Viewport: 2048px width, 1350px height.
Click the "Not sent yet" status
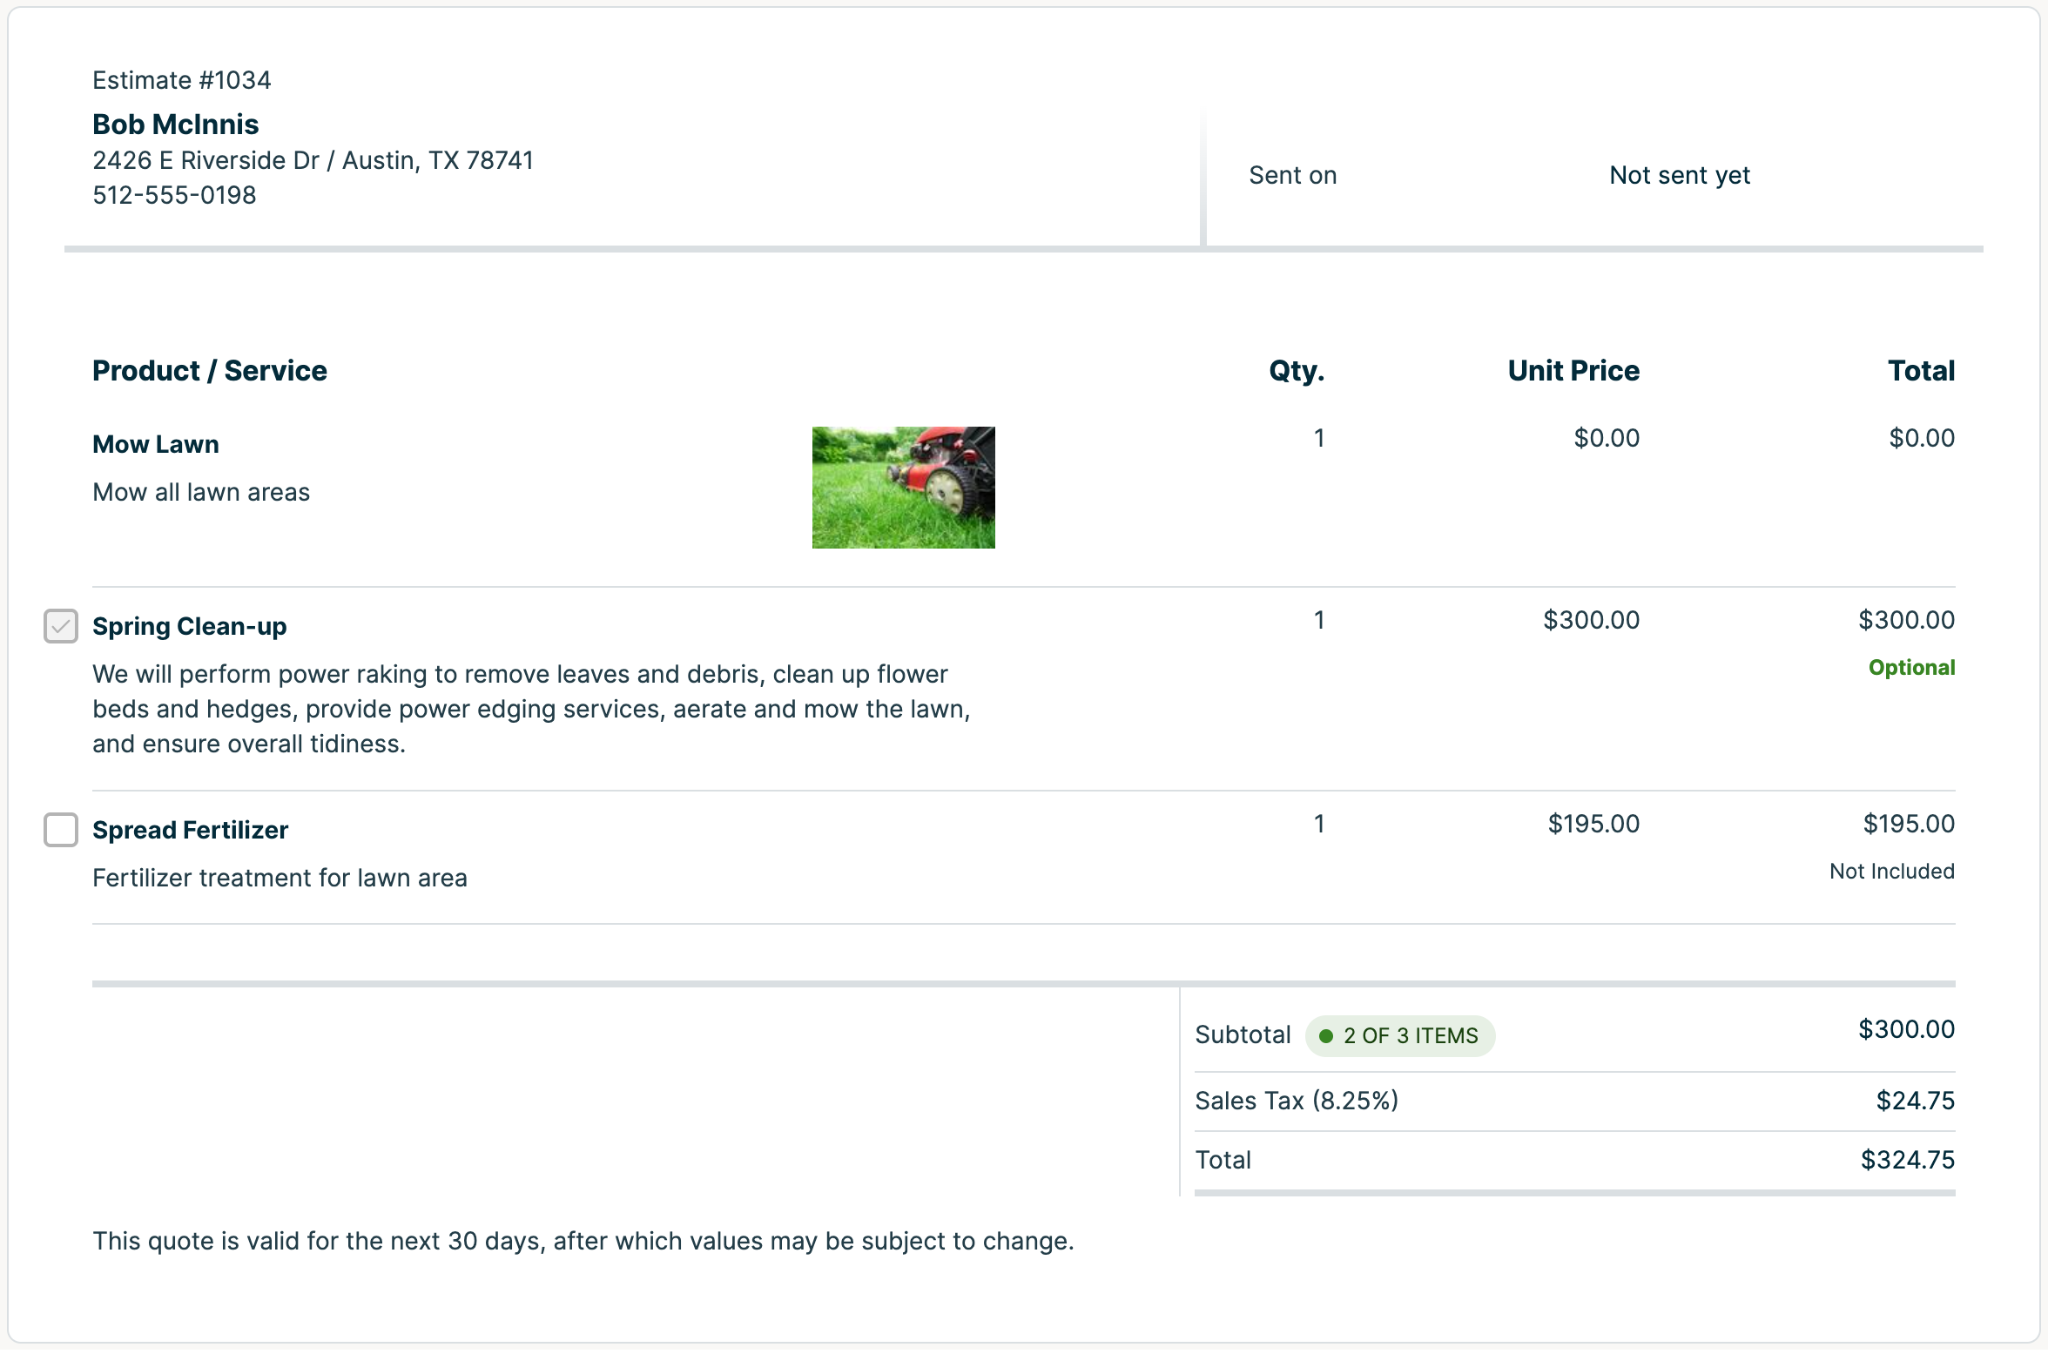click(x=1679, y=175)
